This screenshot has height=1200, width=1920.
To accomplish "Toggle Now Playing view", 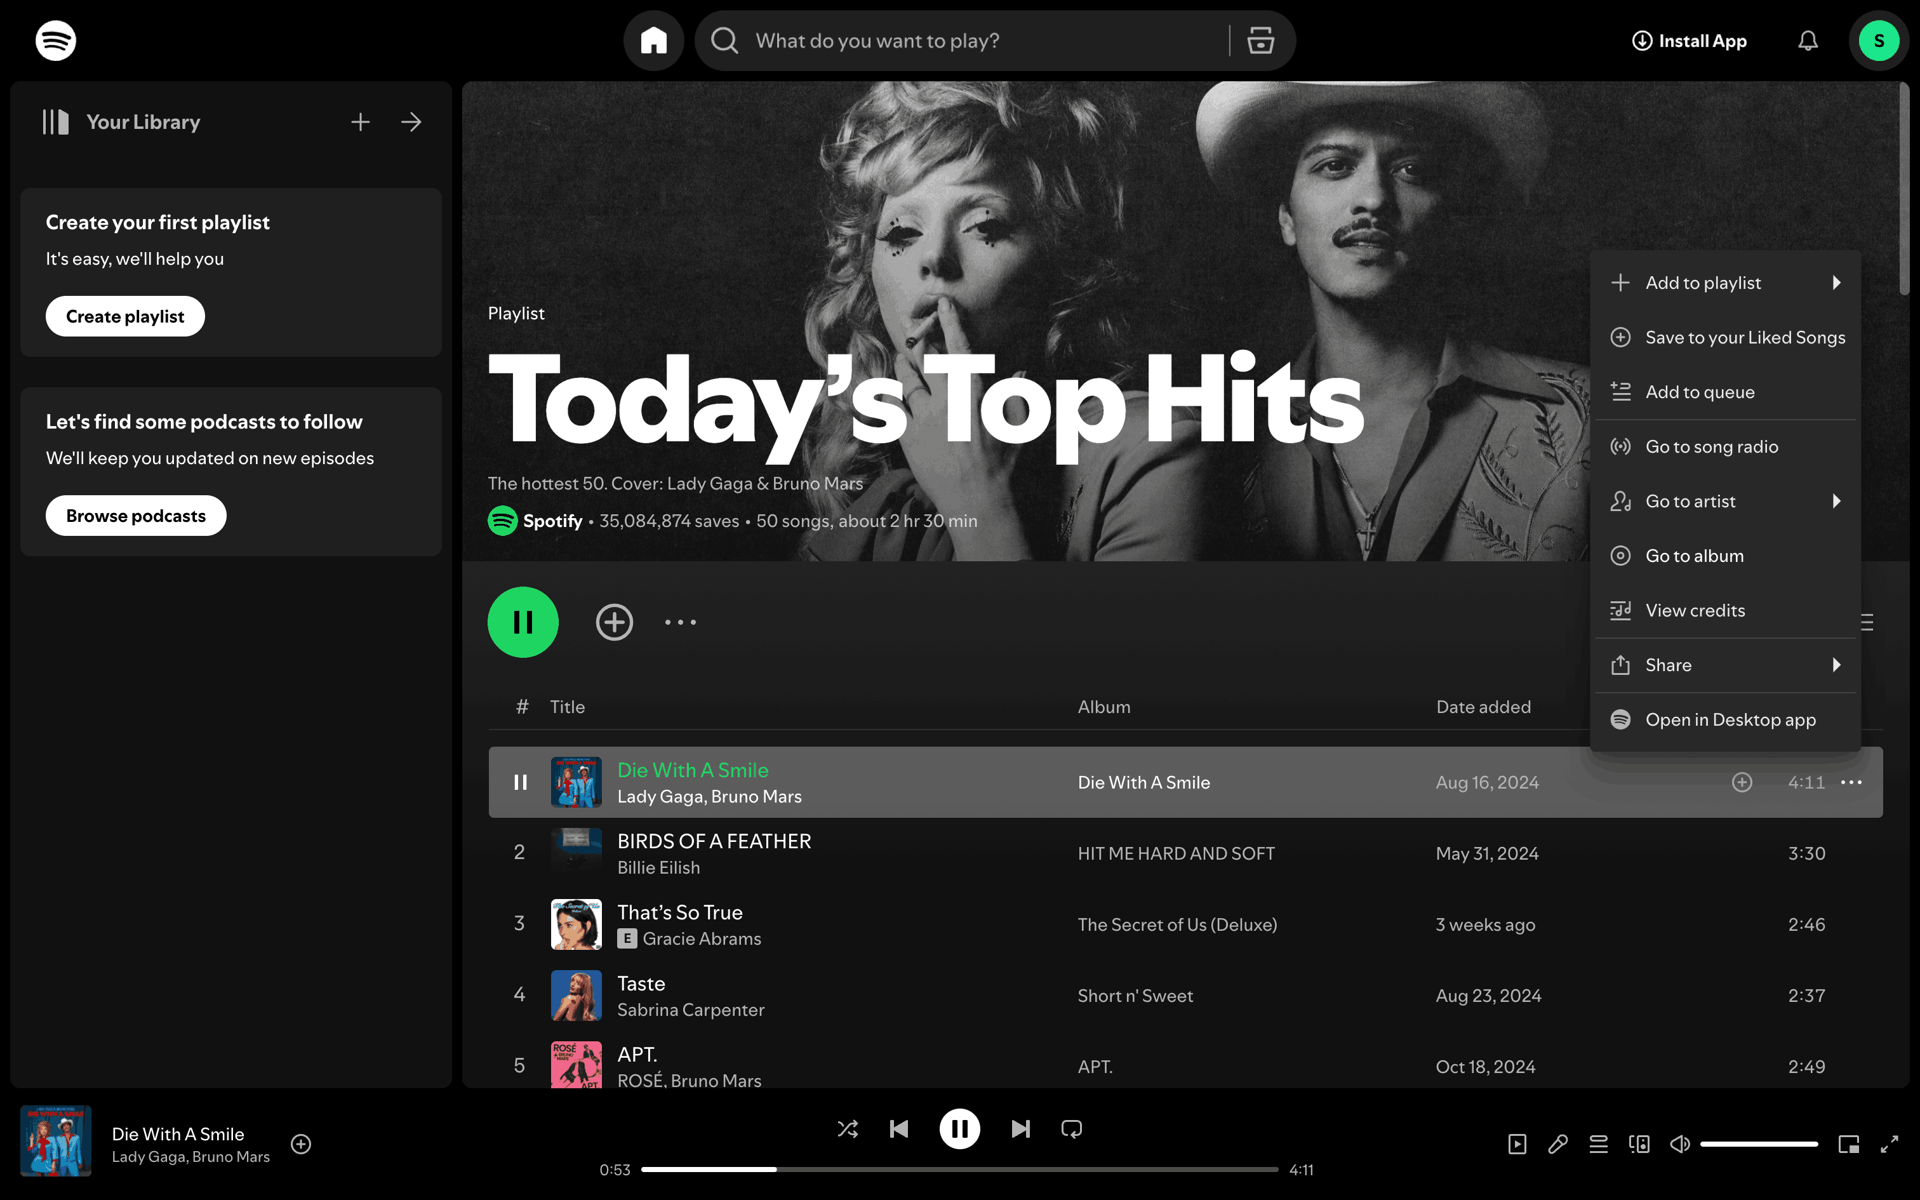I will pos(1517,1144).
